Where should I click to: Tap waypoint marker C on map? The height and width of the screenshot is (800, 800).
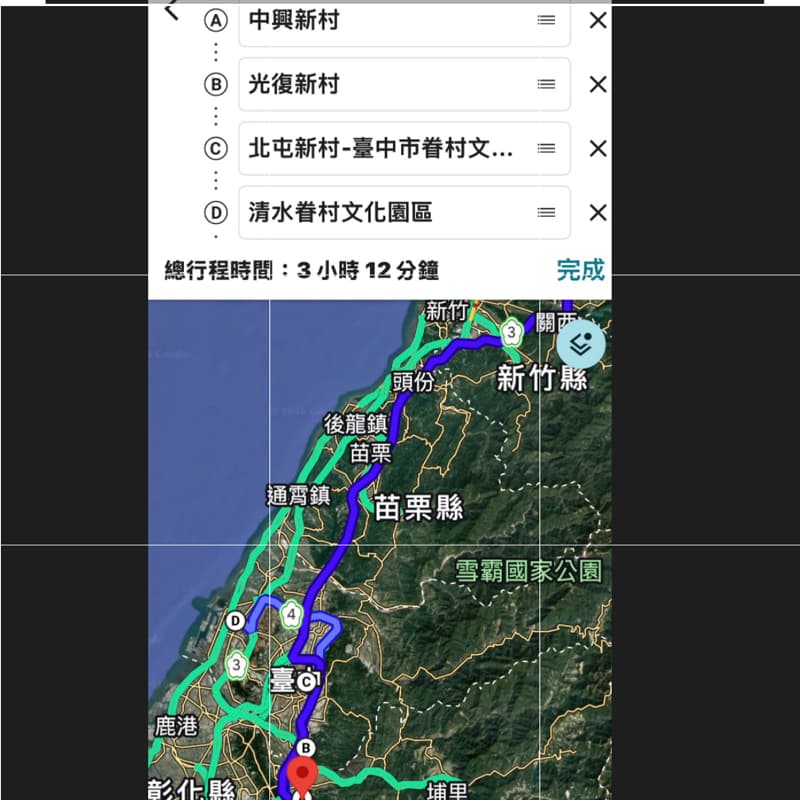[306, 682]
